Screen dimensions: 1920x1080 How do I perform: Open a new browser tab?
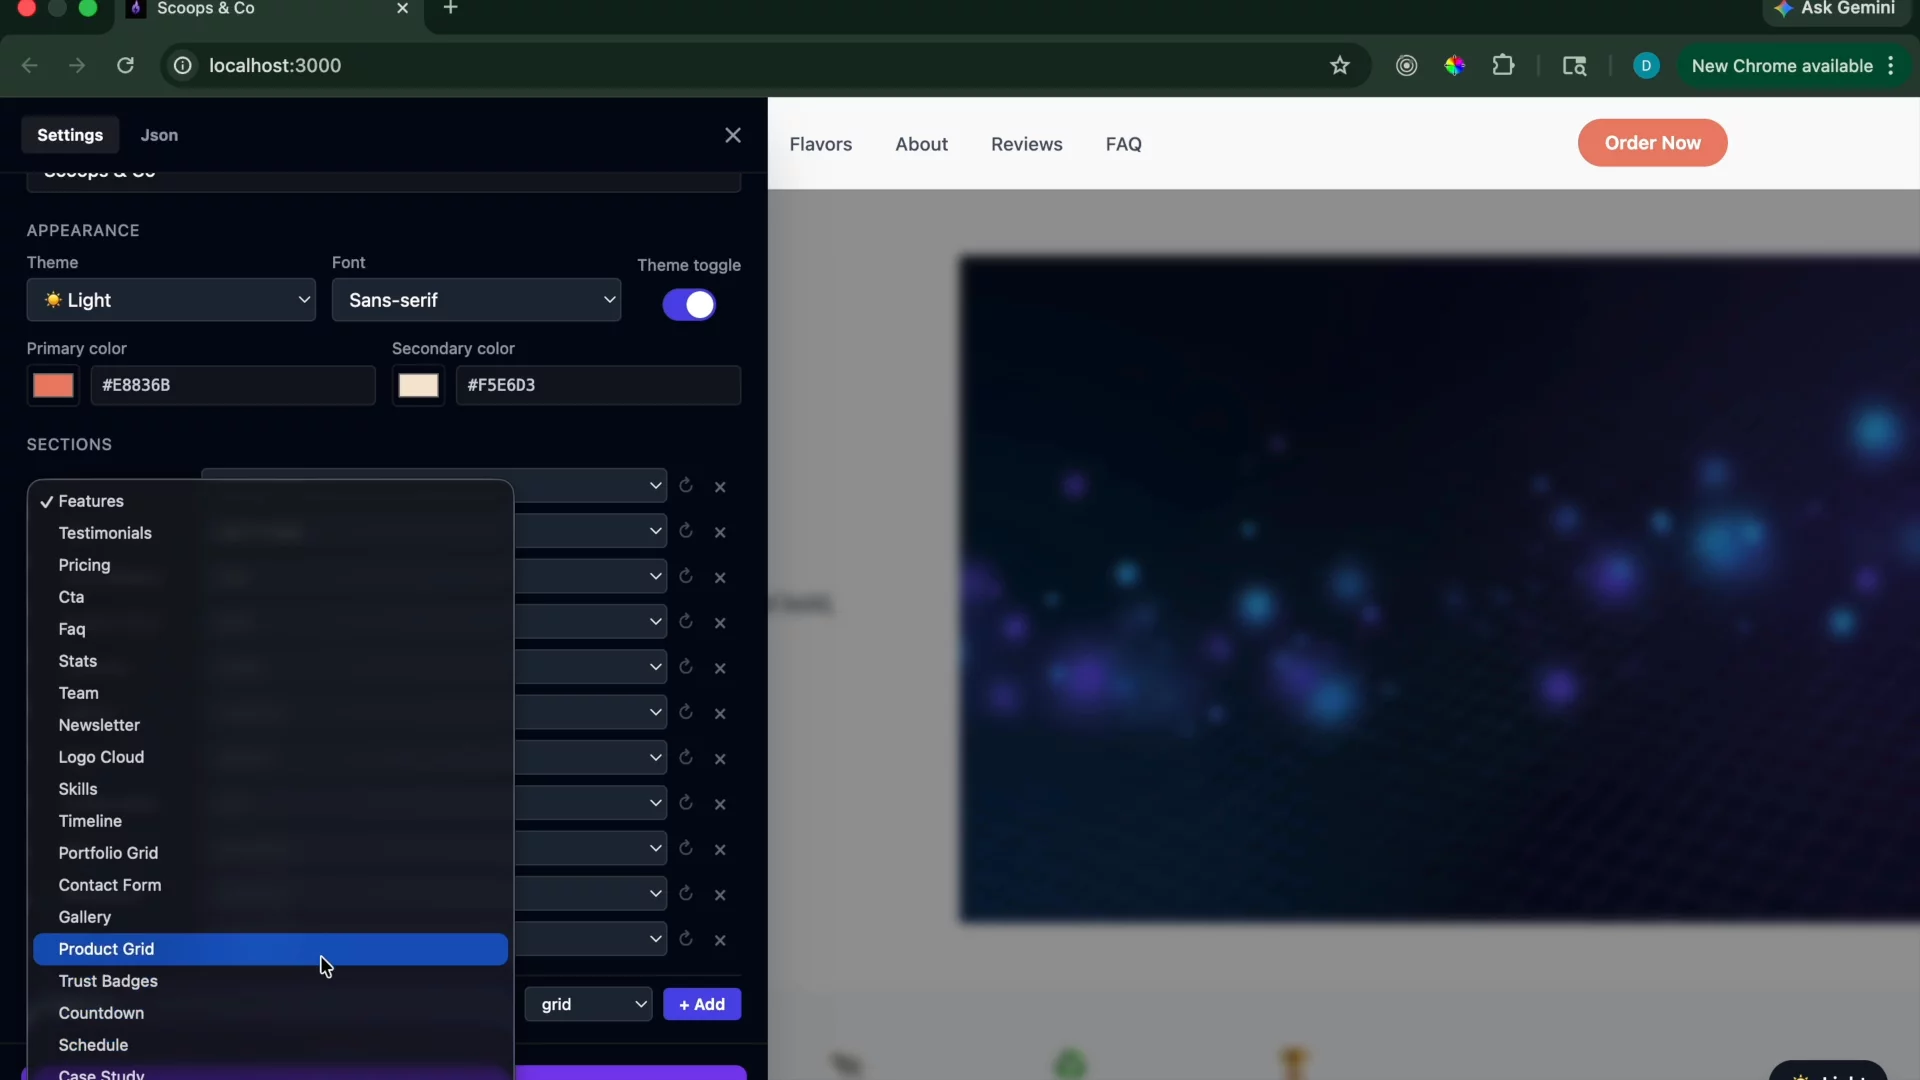[x=451, y=8]
